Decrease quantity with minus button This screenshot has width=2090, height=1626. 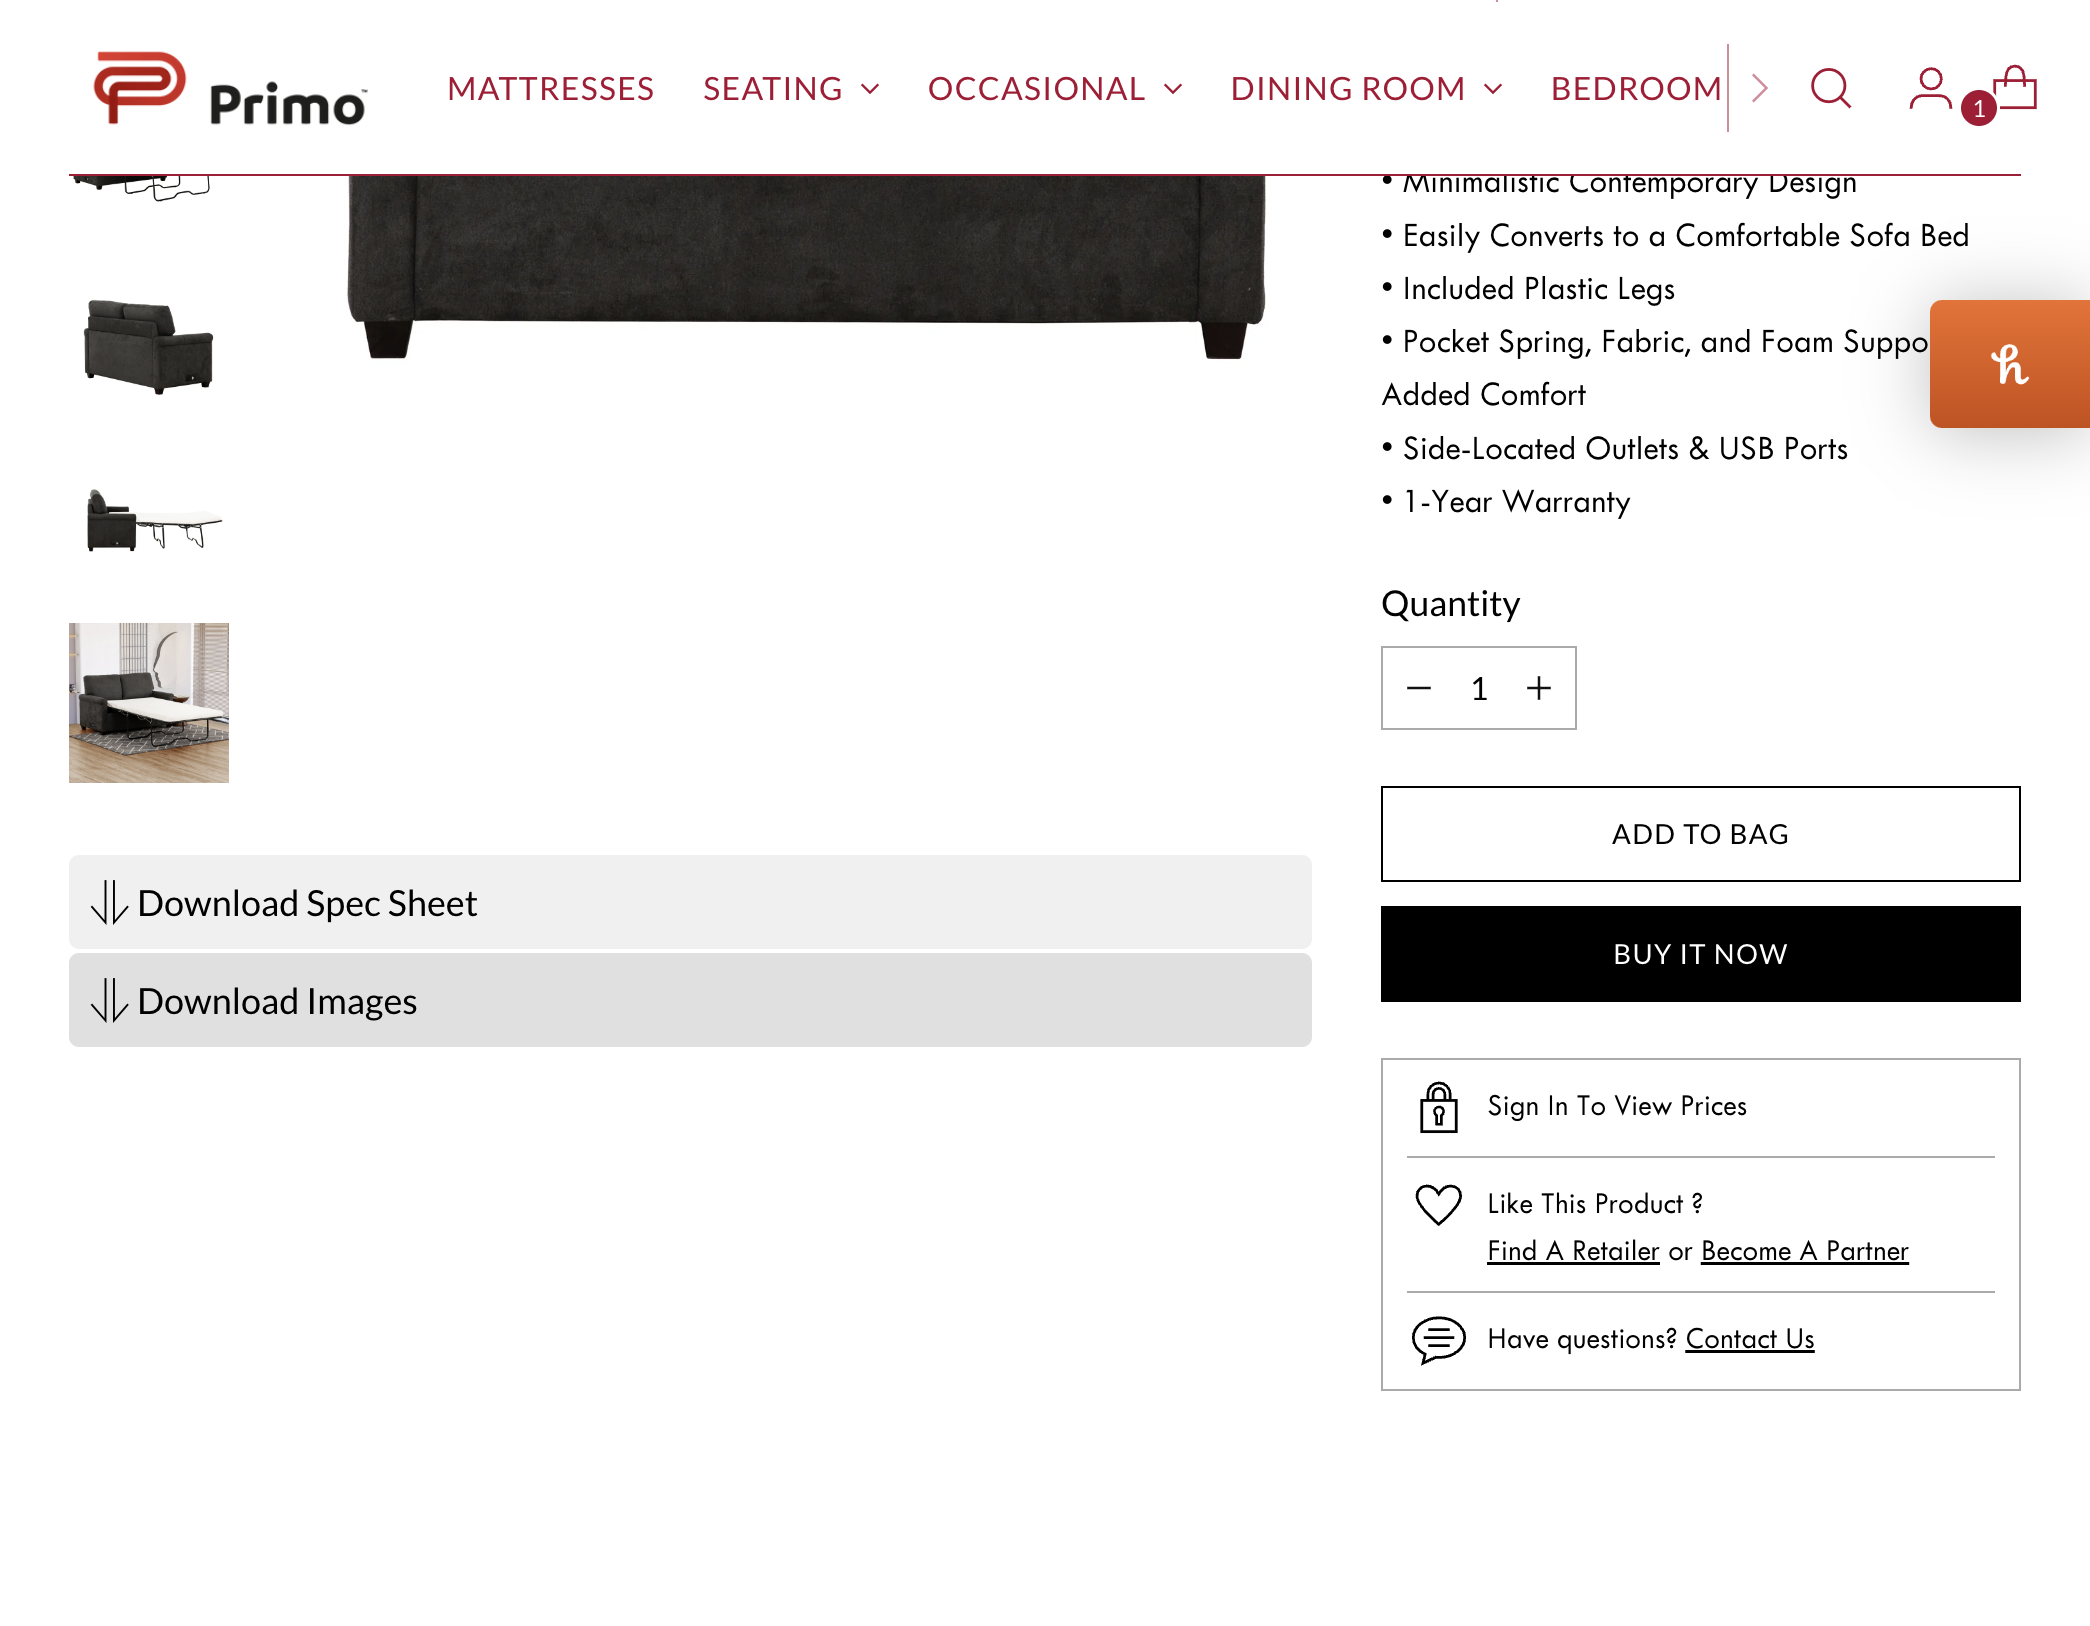coord(1418,688)
